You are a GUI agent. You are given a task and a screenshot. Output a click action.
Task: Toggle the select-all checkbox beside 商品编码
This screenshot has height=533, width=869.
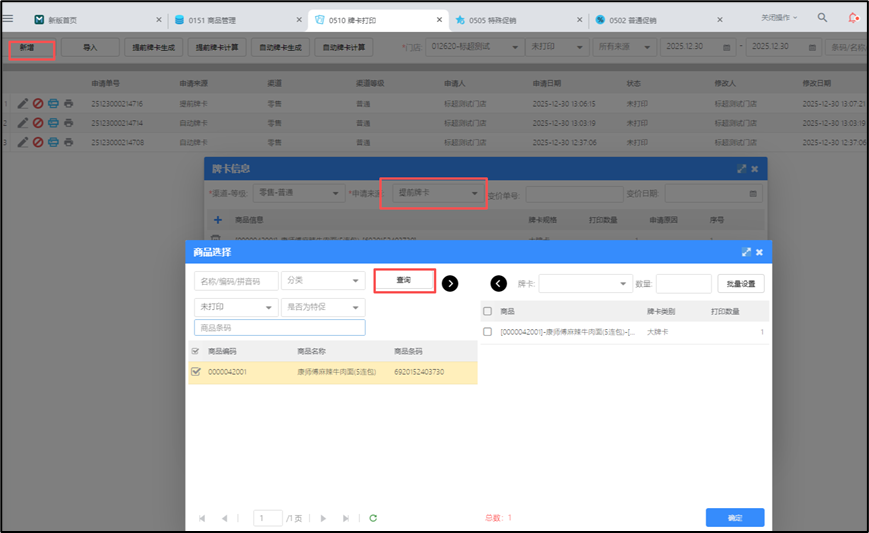(195, 351)
